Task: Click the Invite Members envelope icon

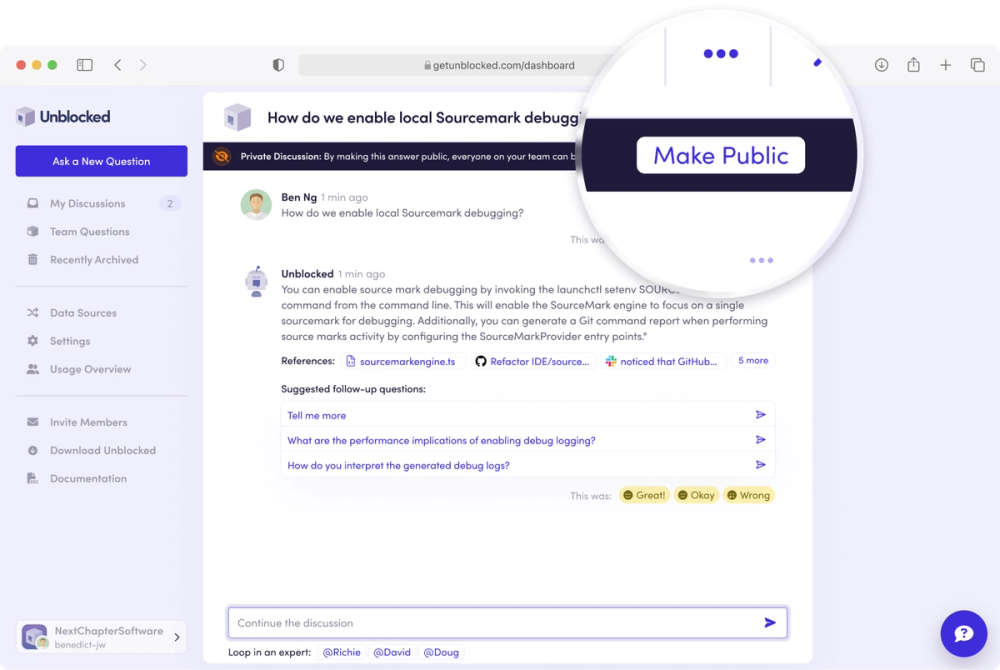Action: point(33,422)
